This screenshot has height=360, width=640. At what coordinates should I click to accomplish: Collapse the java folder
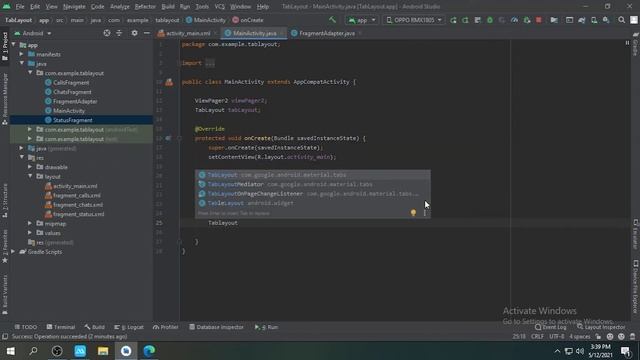[x=22, y=64]
